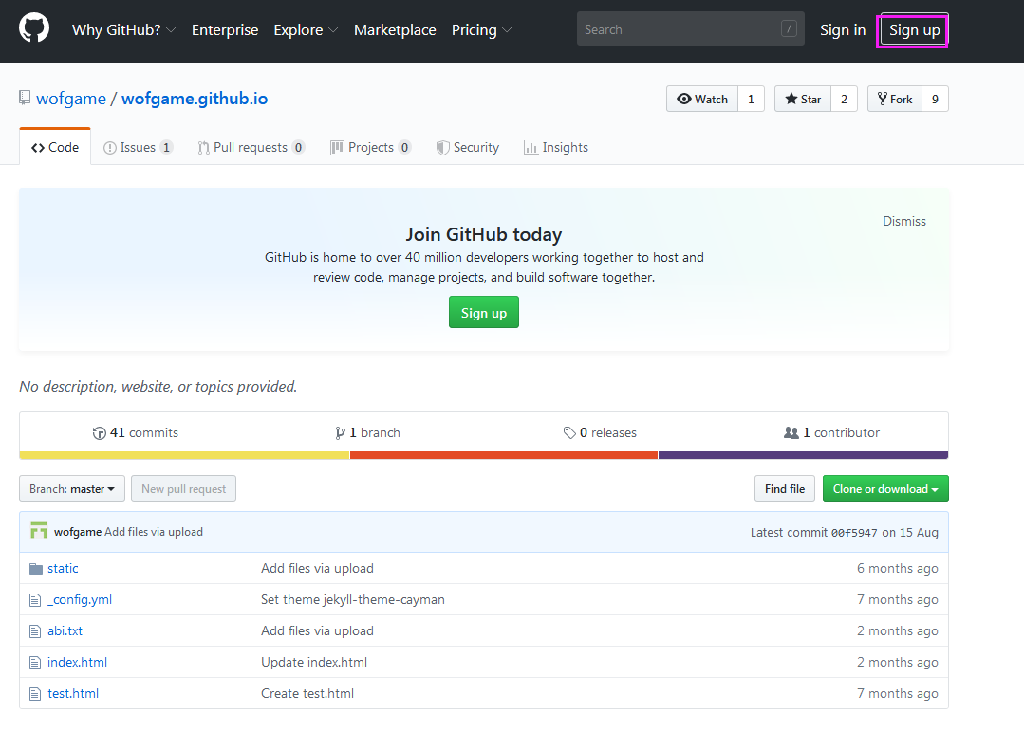Click the tag icon beside 0 releases
1024x731 pixels.
[x=569, y=433]
